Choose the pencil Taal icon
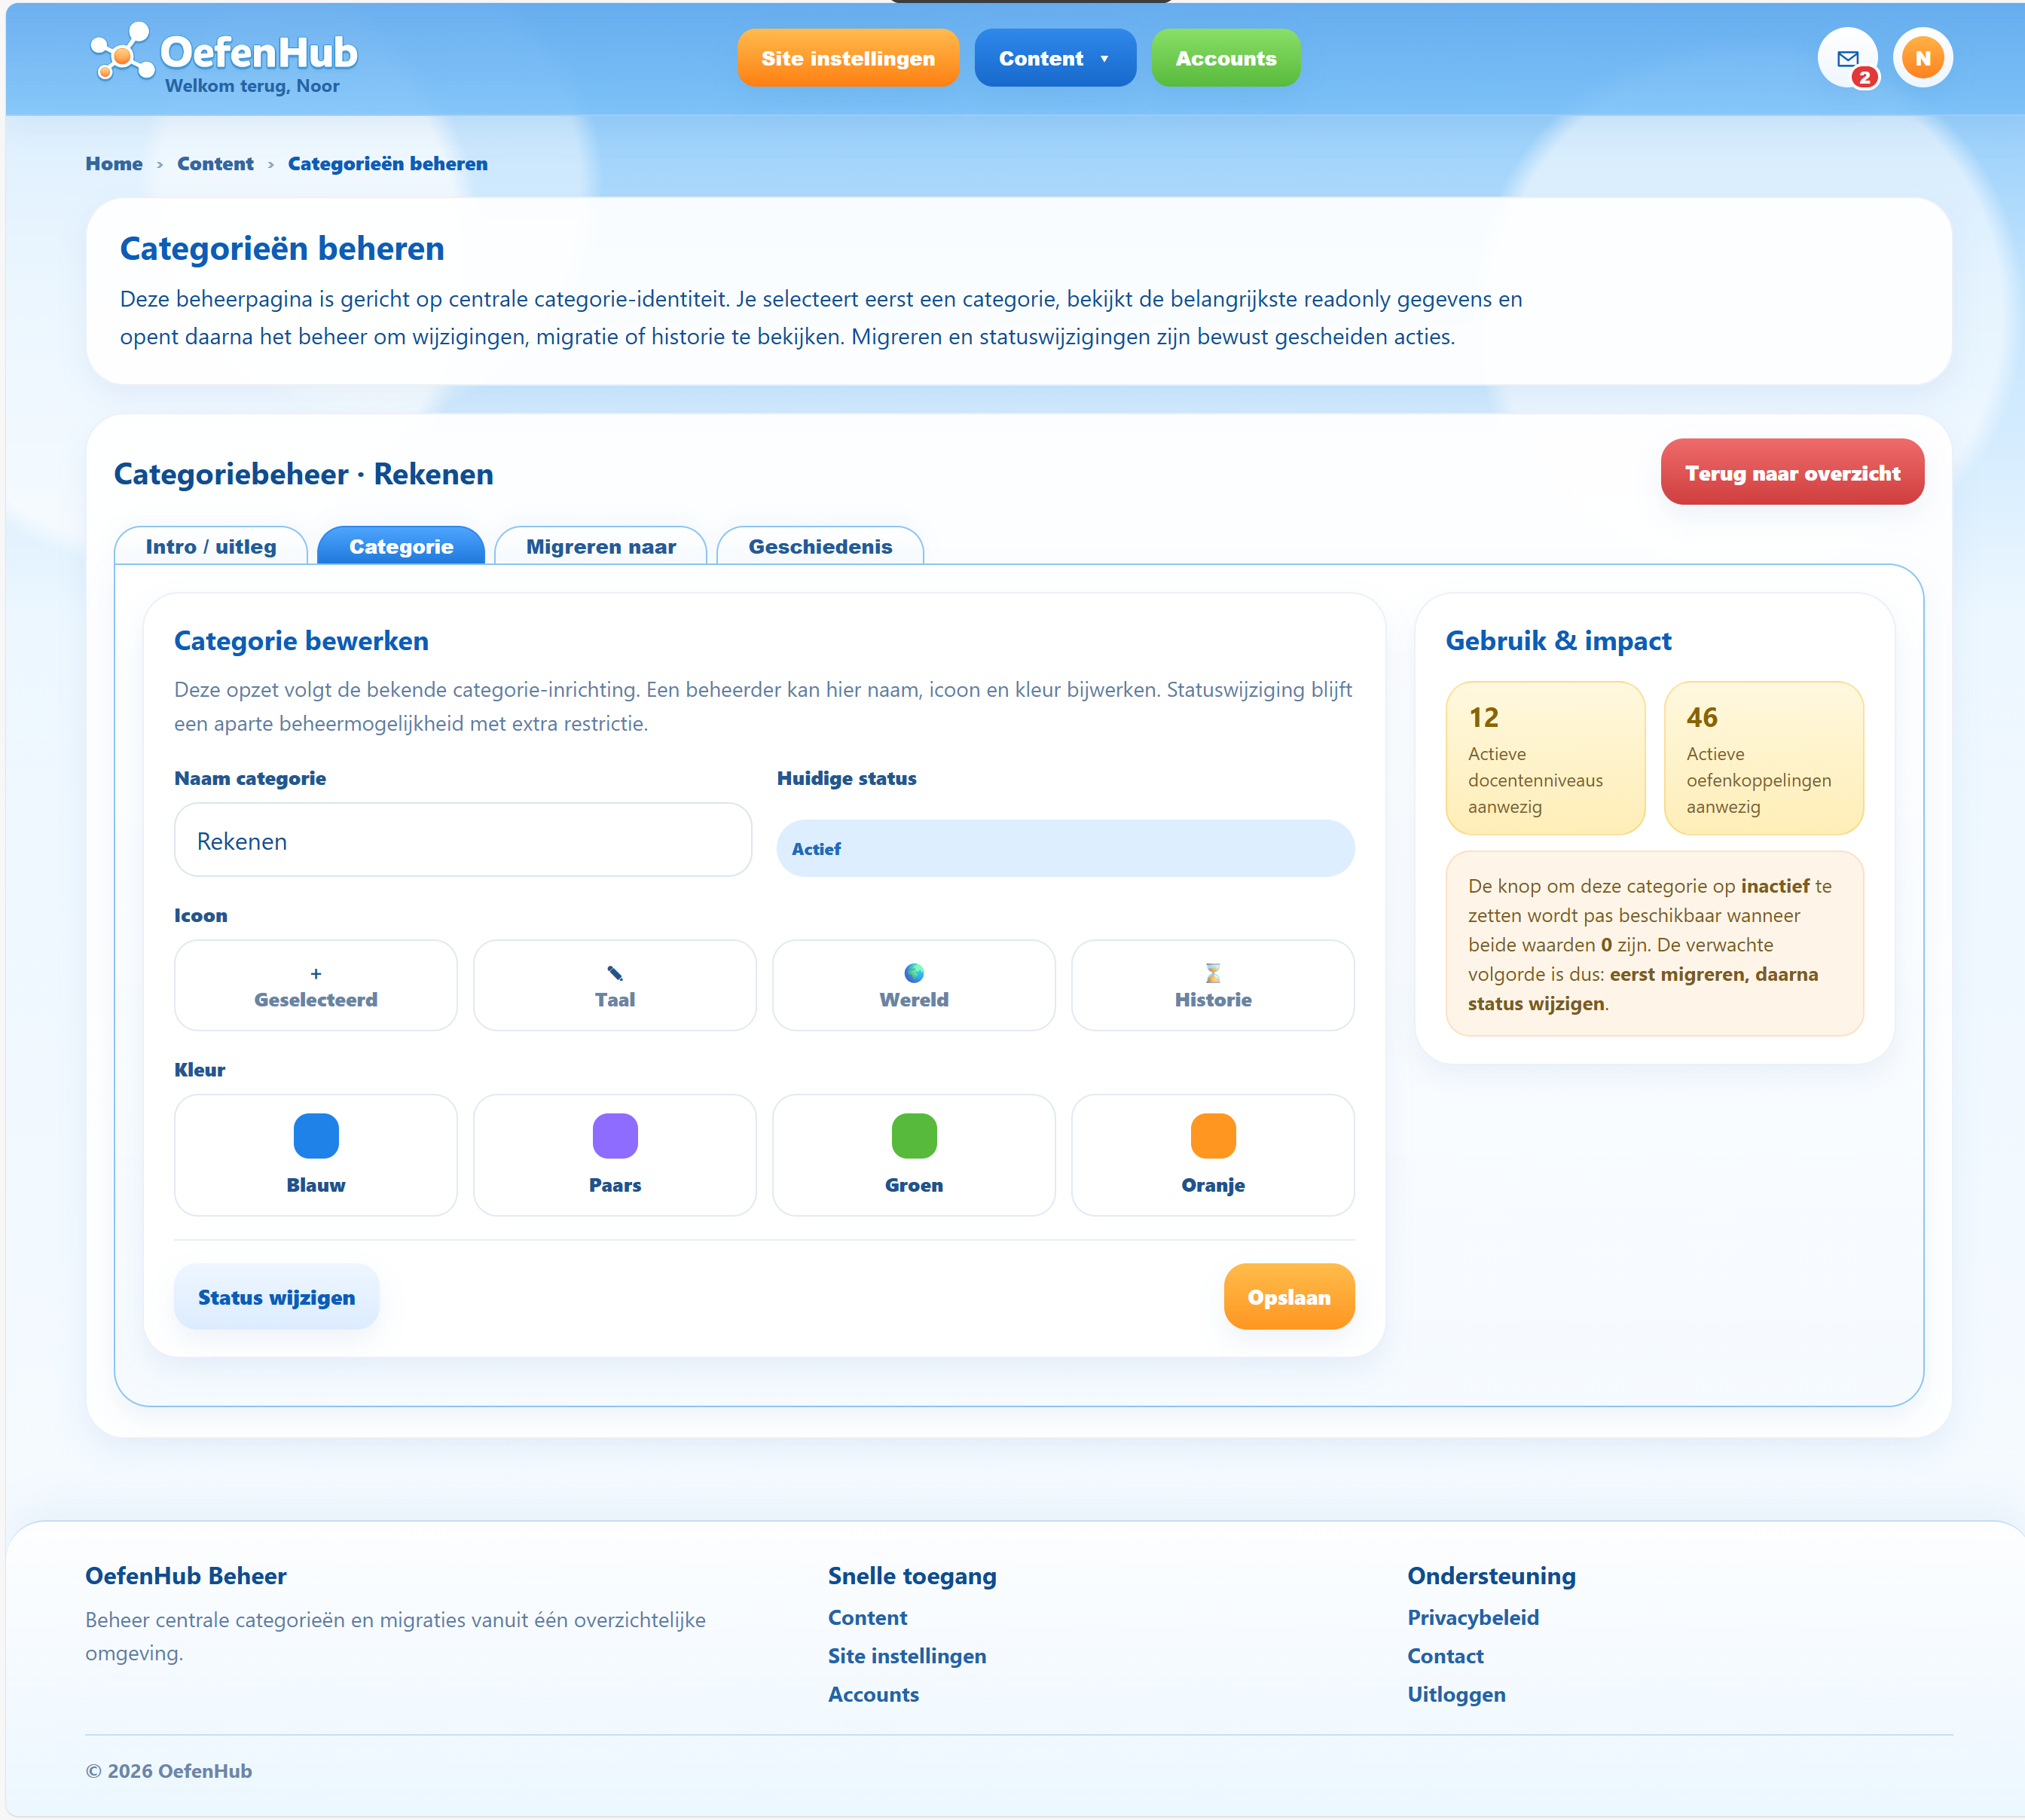The width and height of the screenshot is (2025, 1820). (615, 985)
